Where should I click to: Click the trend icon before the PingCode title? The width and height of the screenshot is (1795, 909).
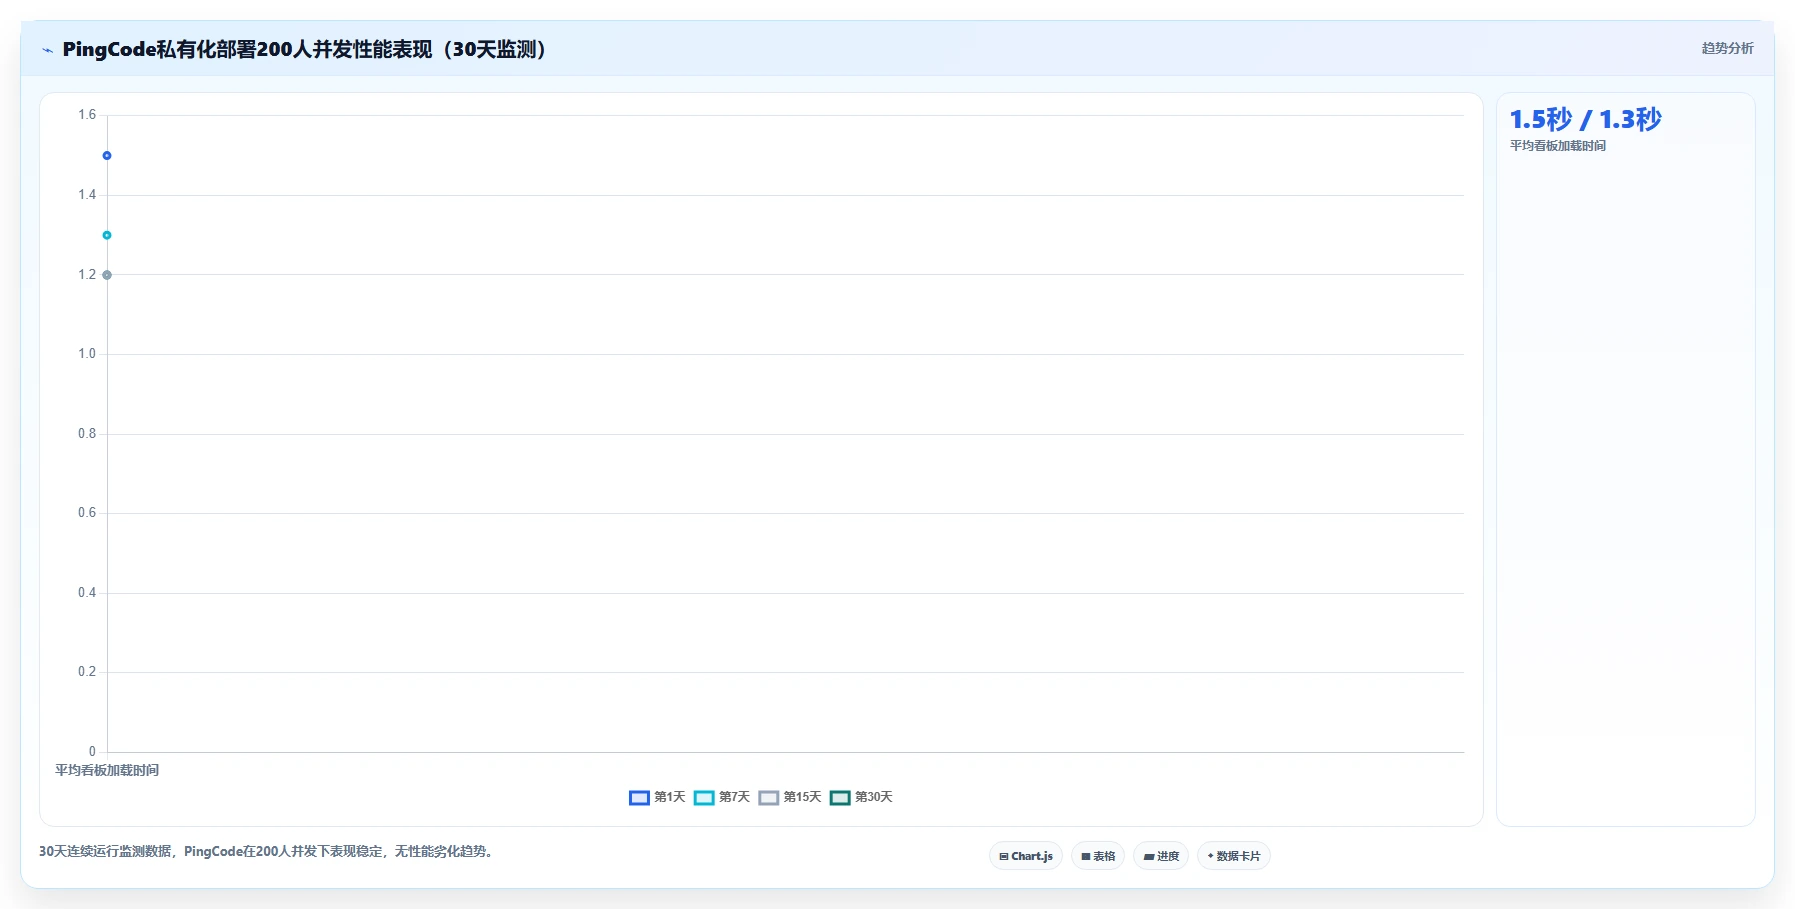pyautogui.click(x=47, y=50)
